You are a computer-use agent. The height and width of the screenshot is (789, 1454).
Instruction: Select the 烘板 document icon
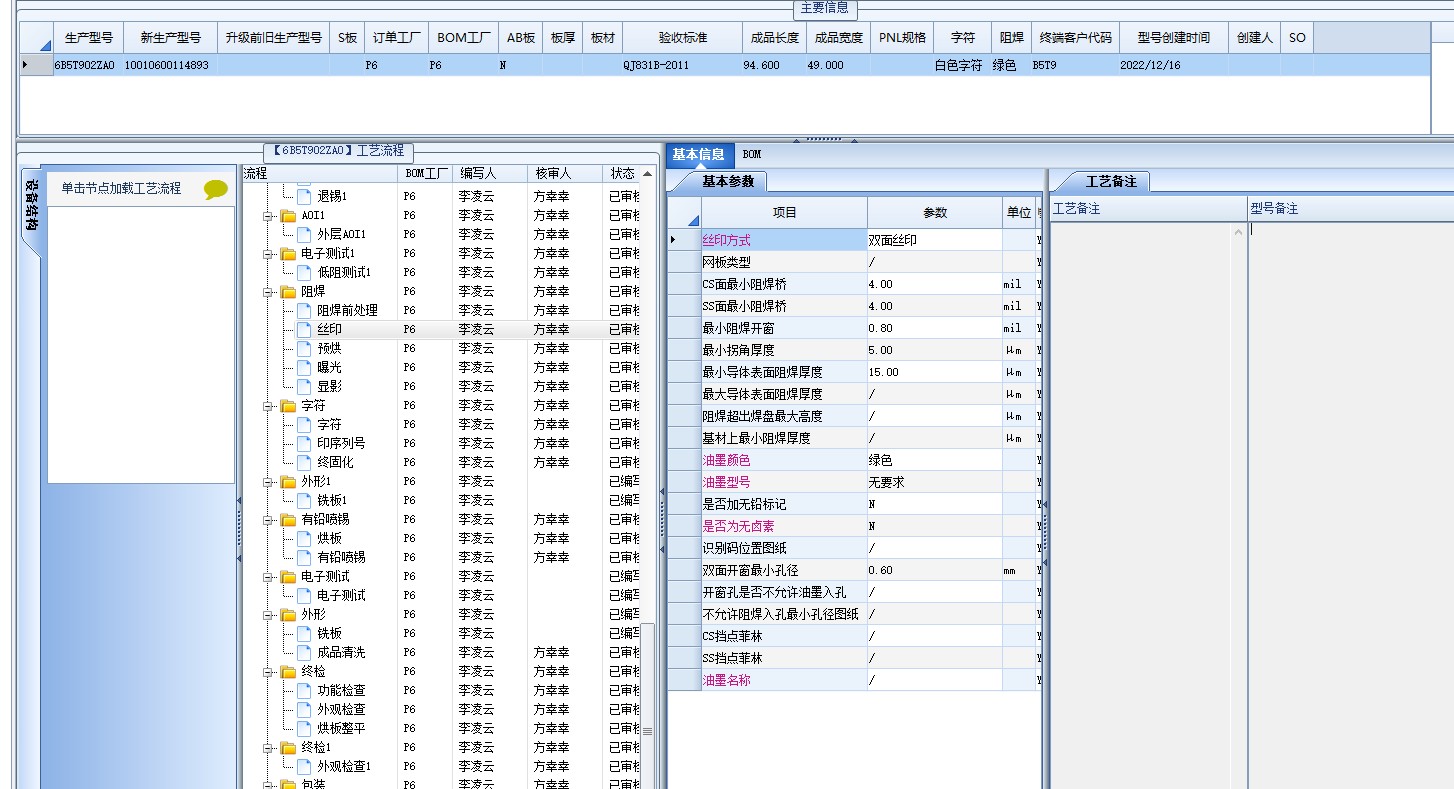(304, 538)
